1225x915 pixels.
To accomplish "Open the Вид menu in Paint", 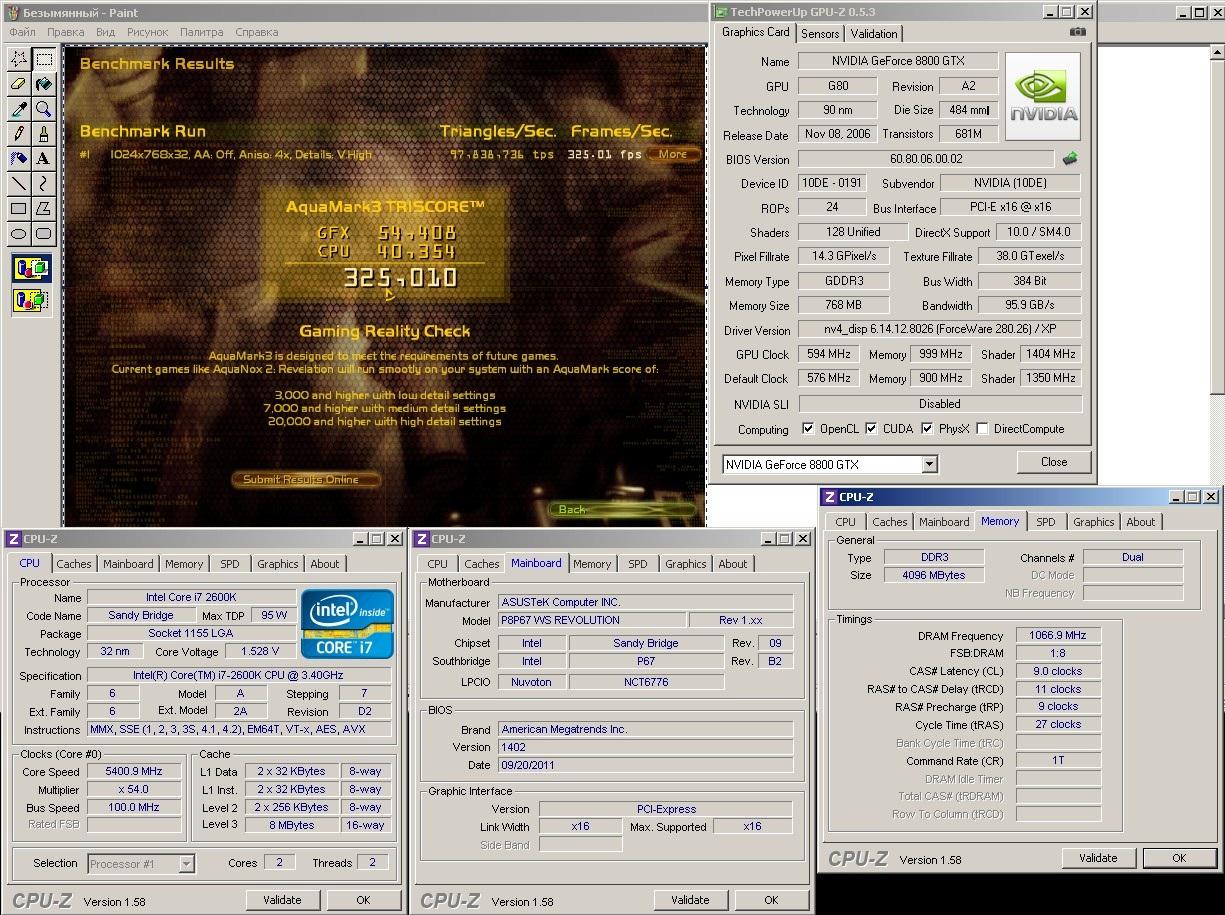I will click(x=105, y=32).
